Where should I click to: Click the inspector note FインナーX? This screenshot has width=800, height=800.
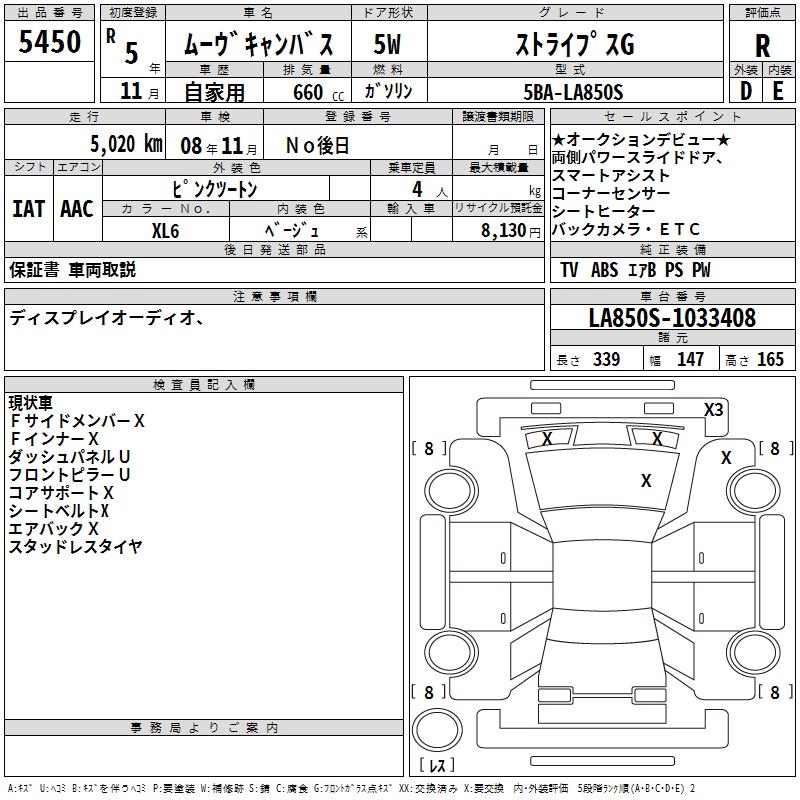tap(54, 438)
